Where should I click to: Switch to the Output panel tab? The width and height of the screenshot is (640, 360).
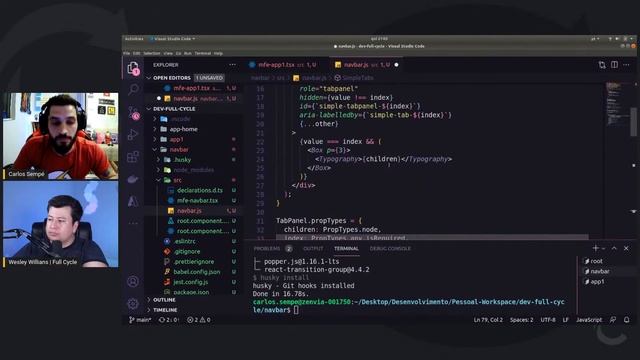(313, 249)
